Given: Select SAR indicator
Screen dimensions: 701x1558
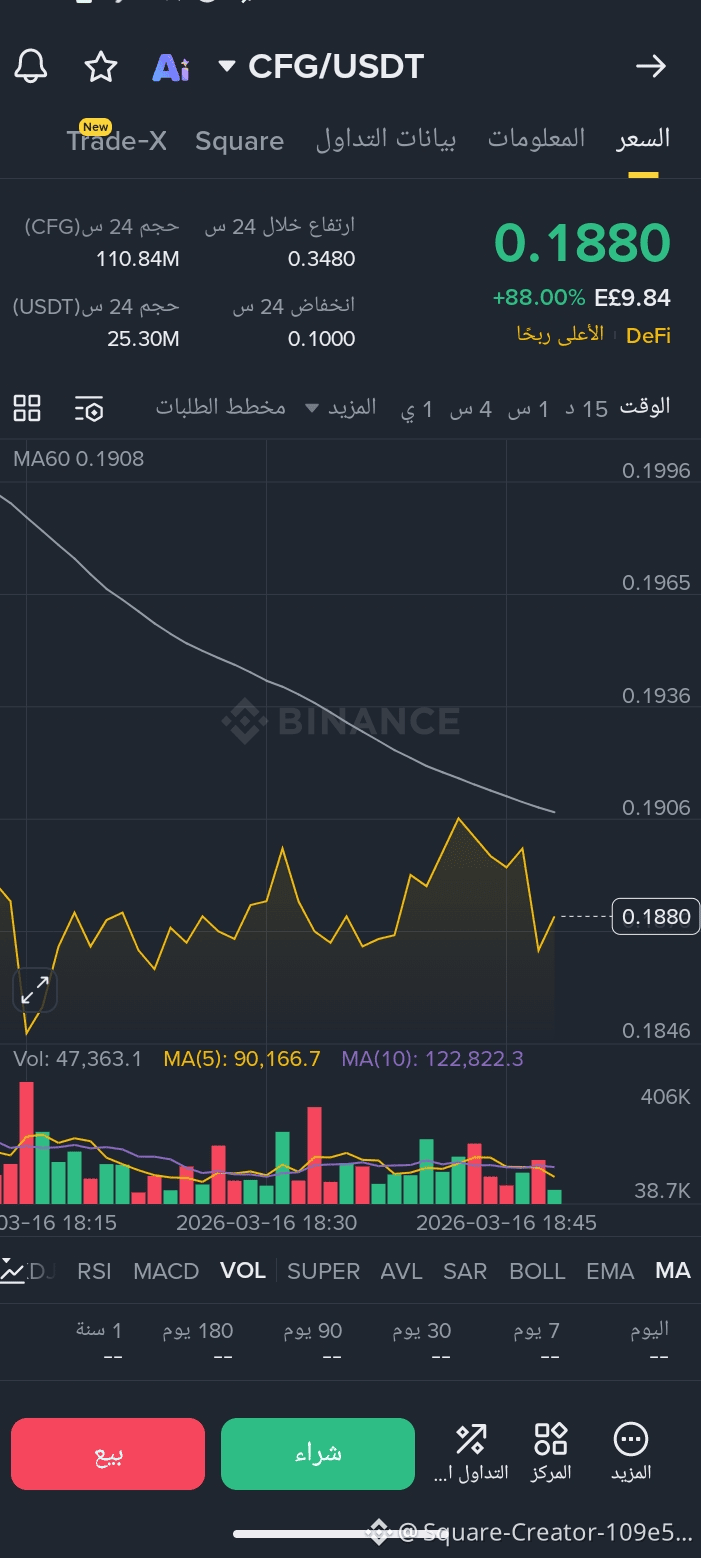Looking at the screenshot, I should click(x=465, y=1271).
